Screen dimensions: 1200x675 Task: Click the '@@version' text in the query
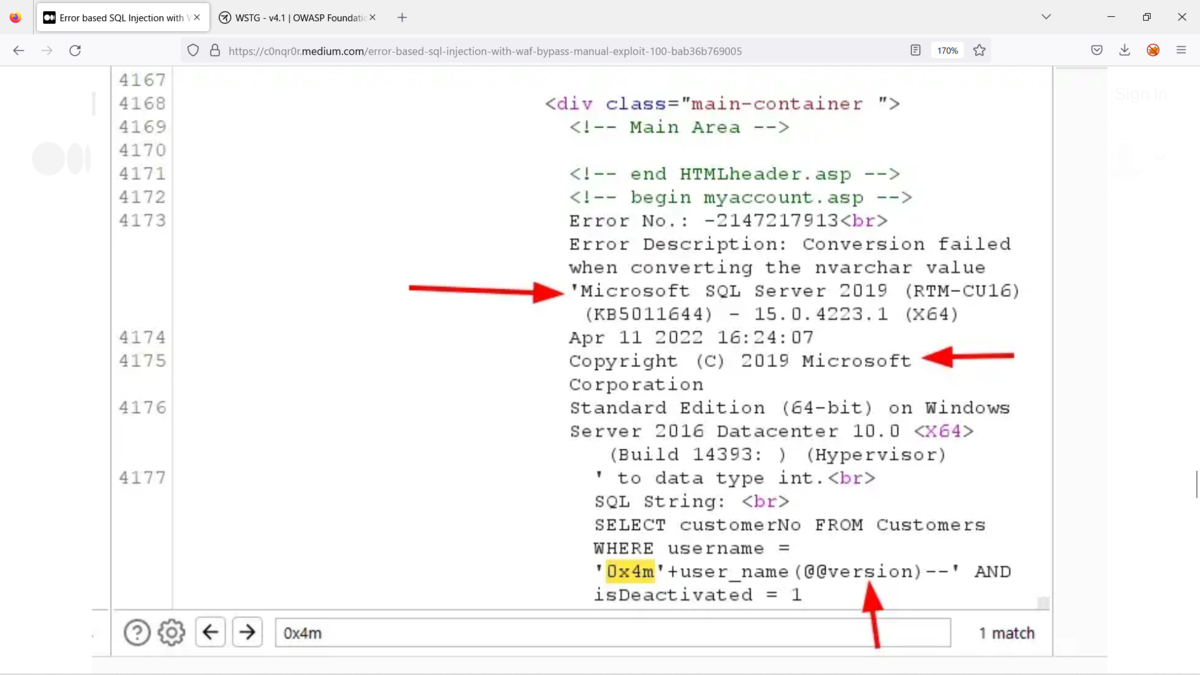tap(858, 572)
